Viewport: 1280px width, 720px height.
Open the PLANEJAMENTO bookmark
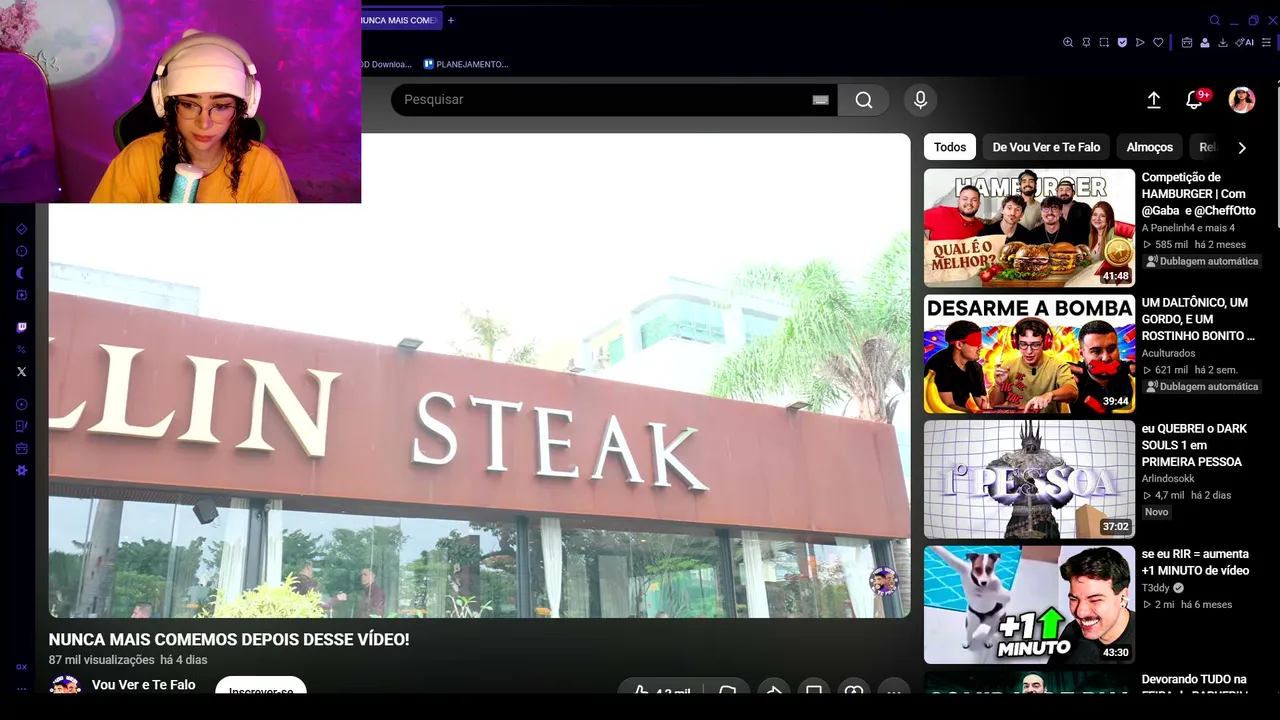(466, 64)
